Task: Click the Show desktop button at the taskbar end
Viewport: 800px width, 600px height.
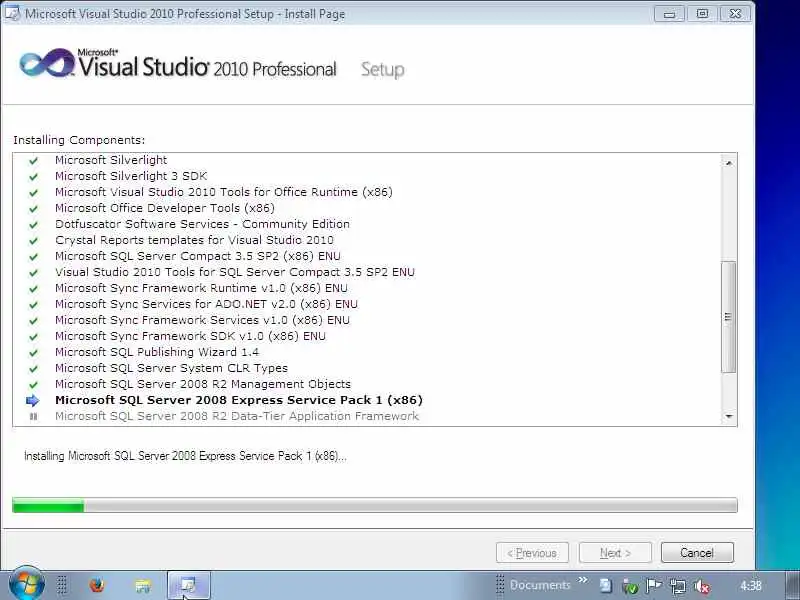Action: (x=793, y=585)
